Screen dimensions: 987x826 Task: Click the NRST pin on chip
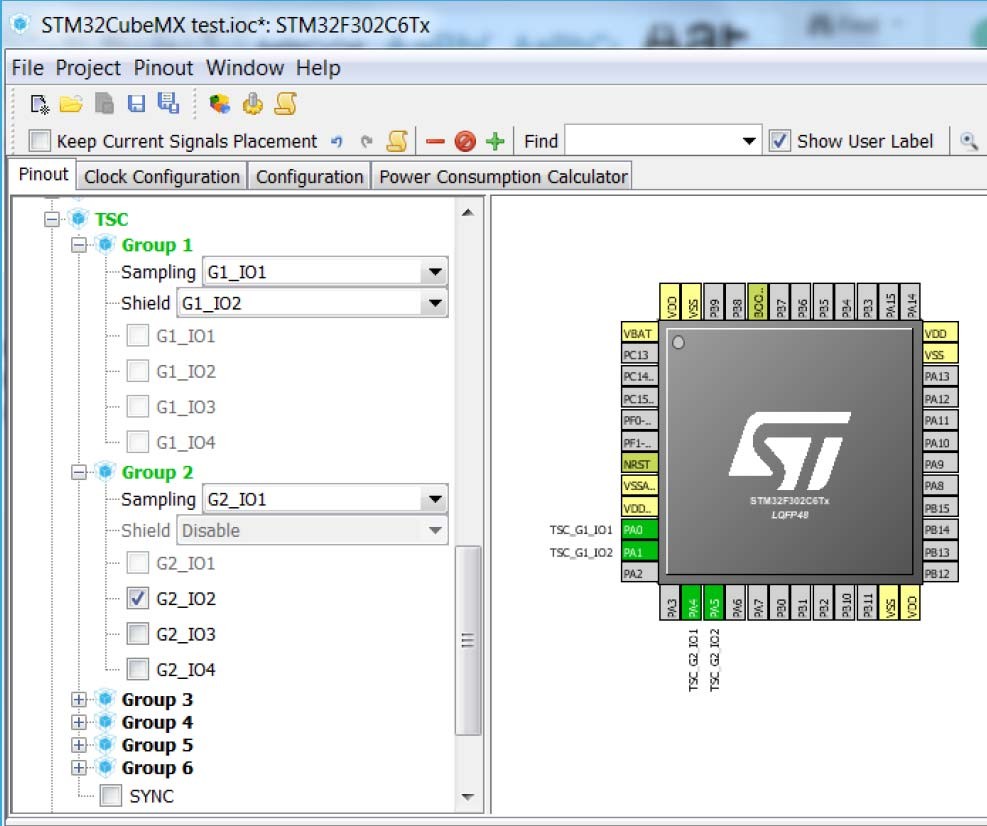pyautogui.click(x=640, y=464)
